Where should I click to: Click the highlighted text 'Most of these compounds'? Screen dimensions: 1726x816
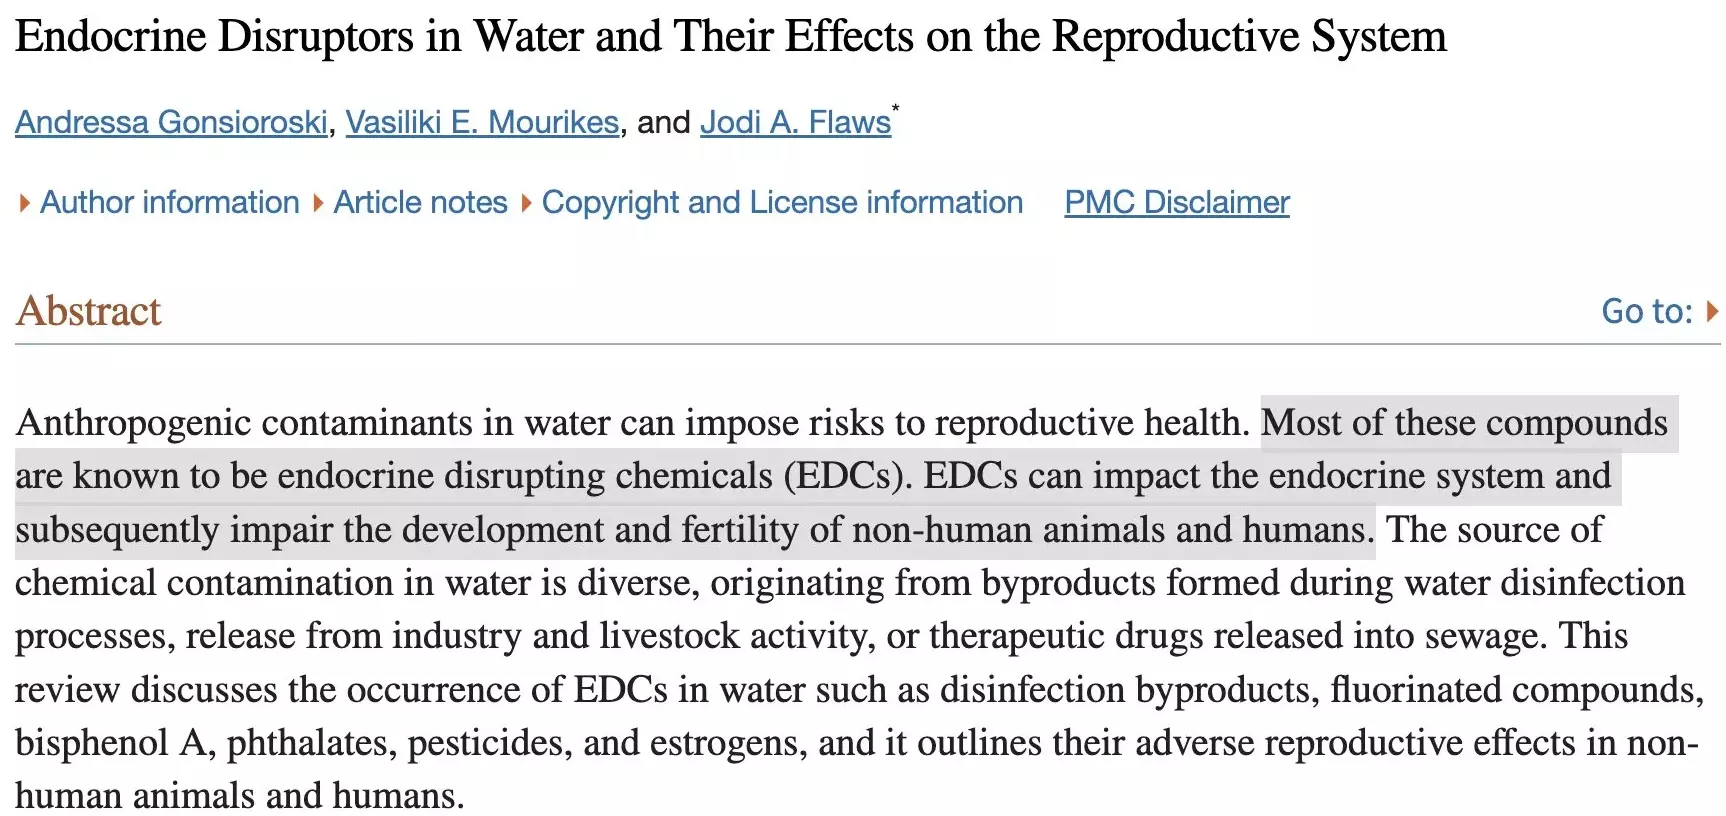coord(1464,423)
